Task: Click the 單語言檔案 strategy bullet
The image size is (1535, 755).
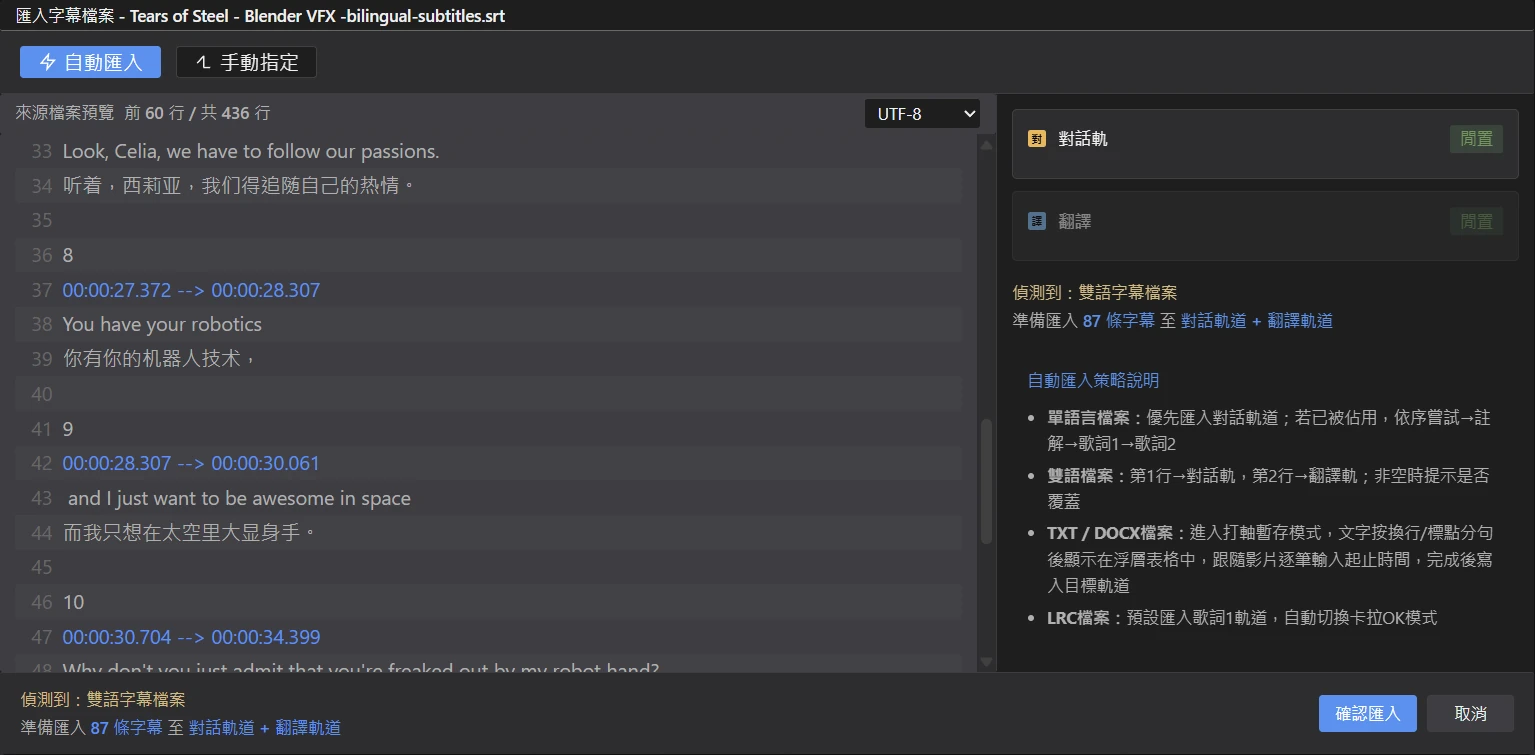Action: [1269, 430]
